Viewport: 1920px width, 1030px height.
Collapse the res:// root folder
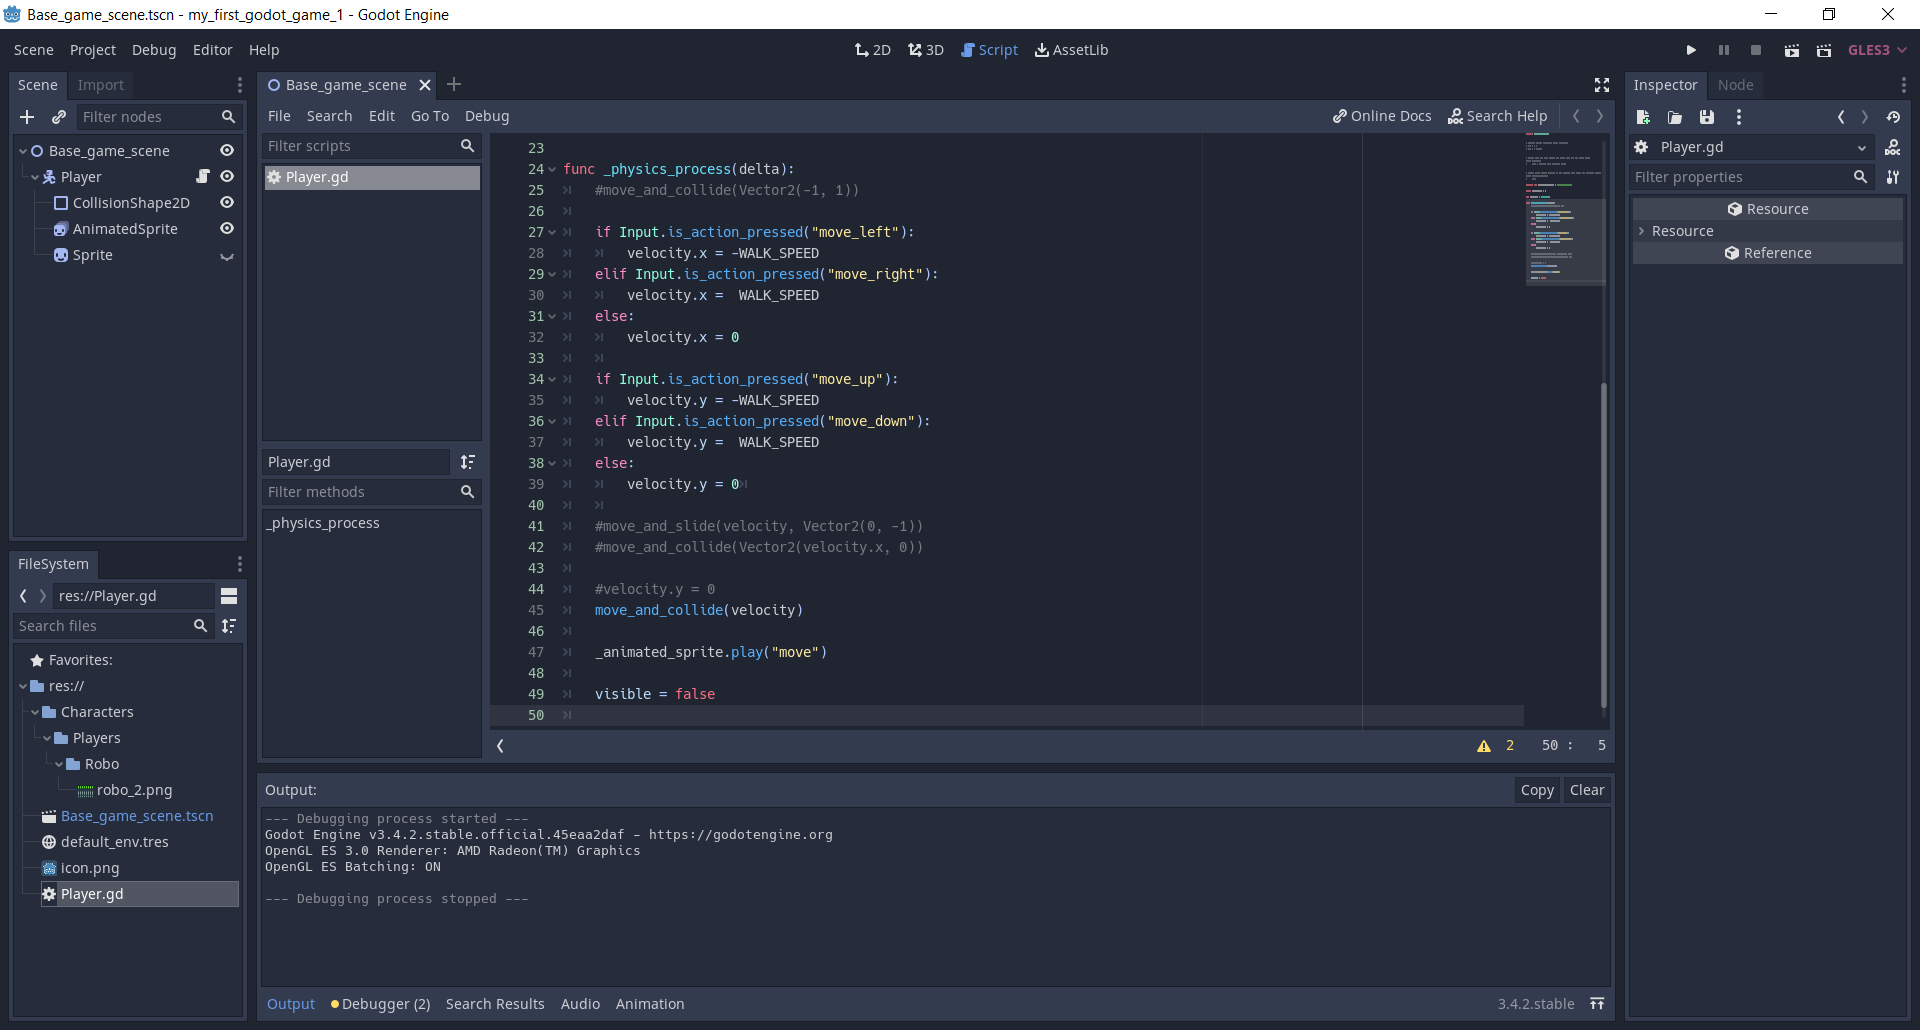point(23,686)
